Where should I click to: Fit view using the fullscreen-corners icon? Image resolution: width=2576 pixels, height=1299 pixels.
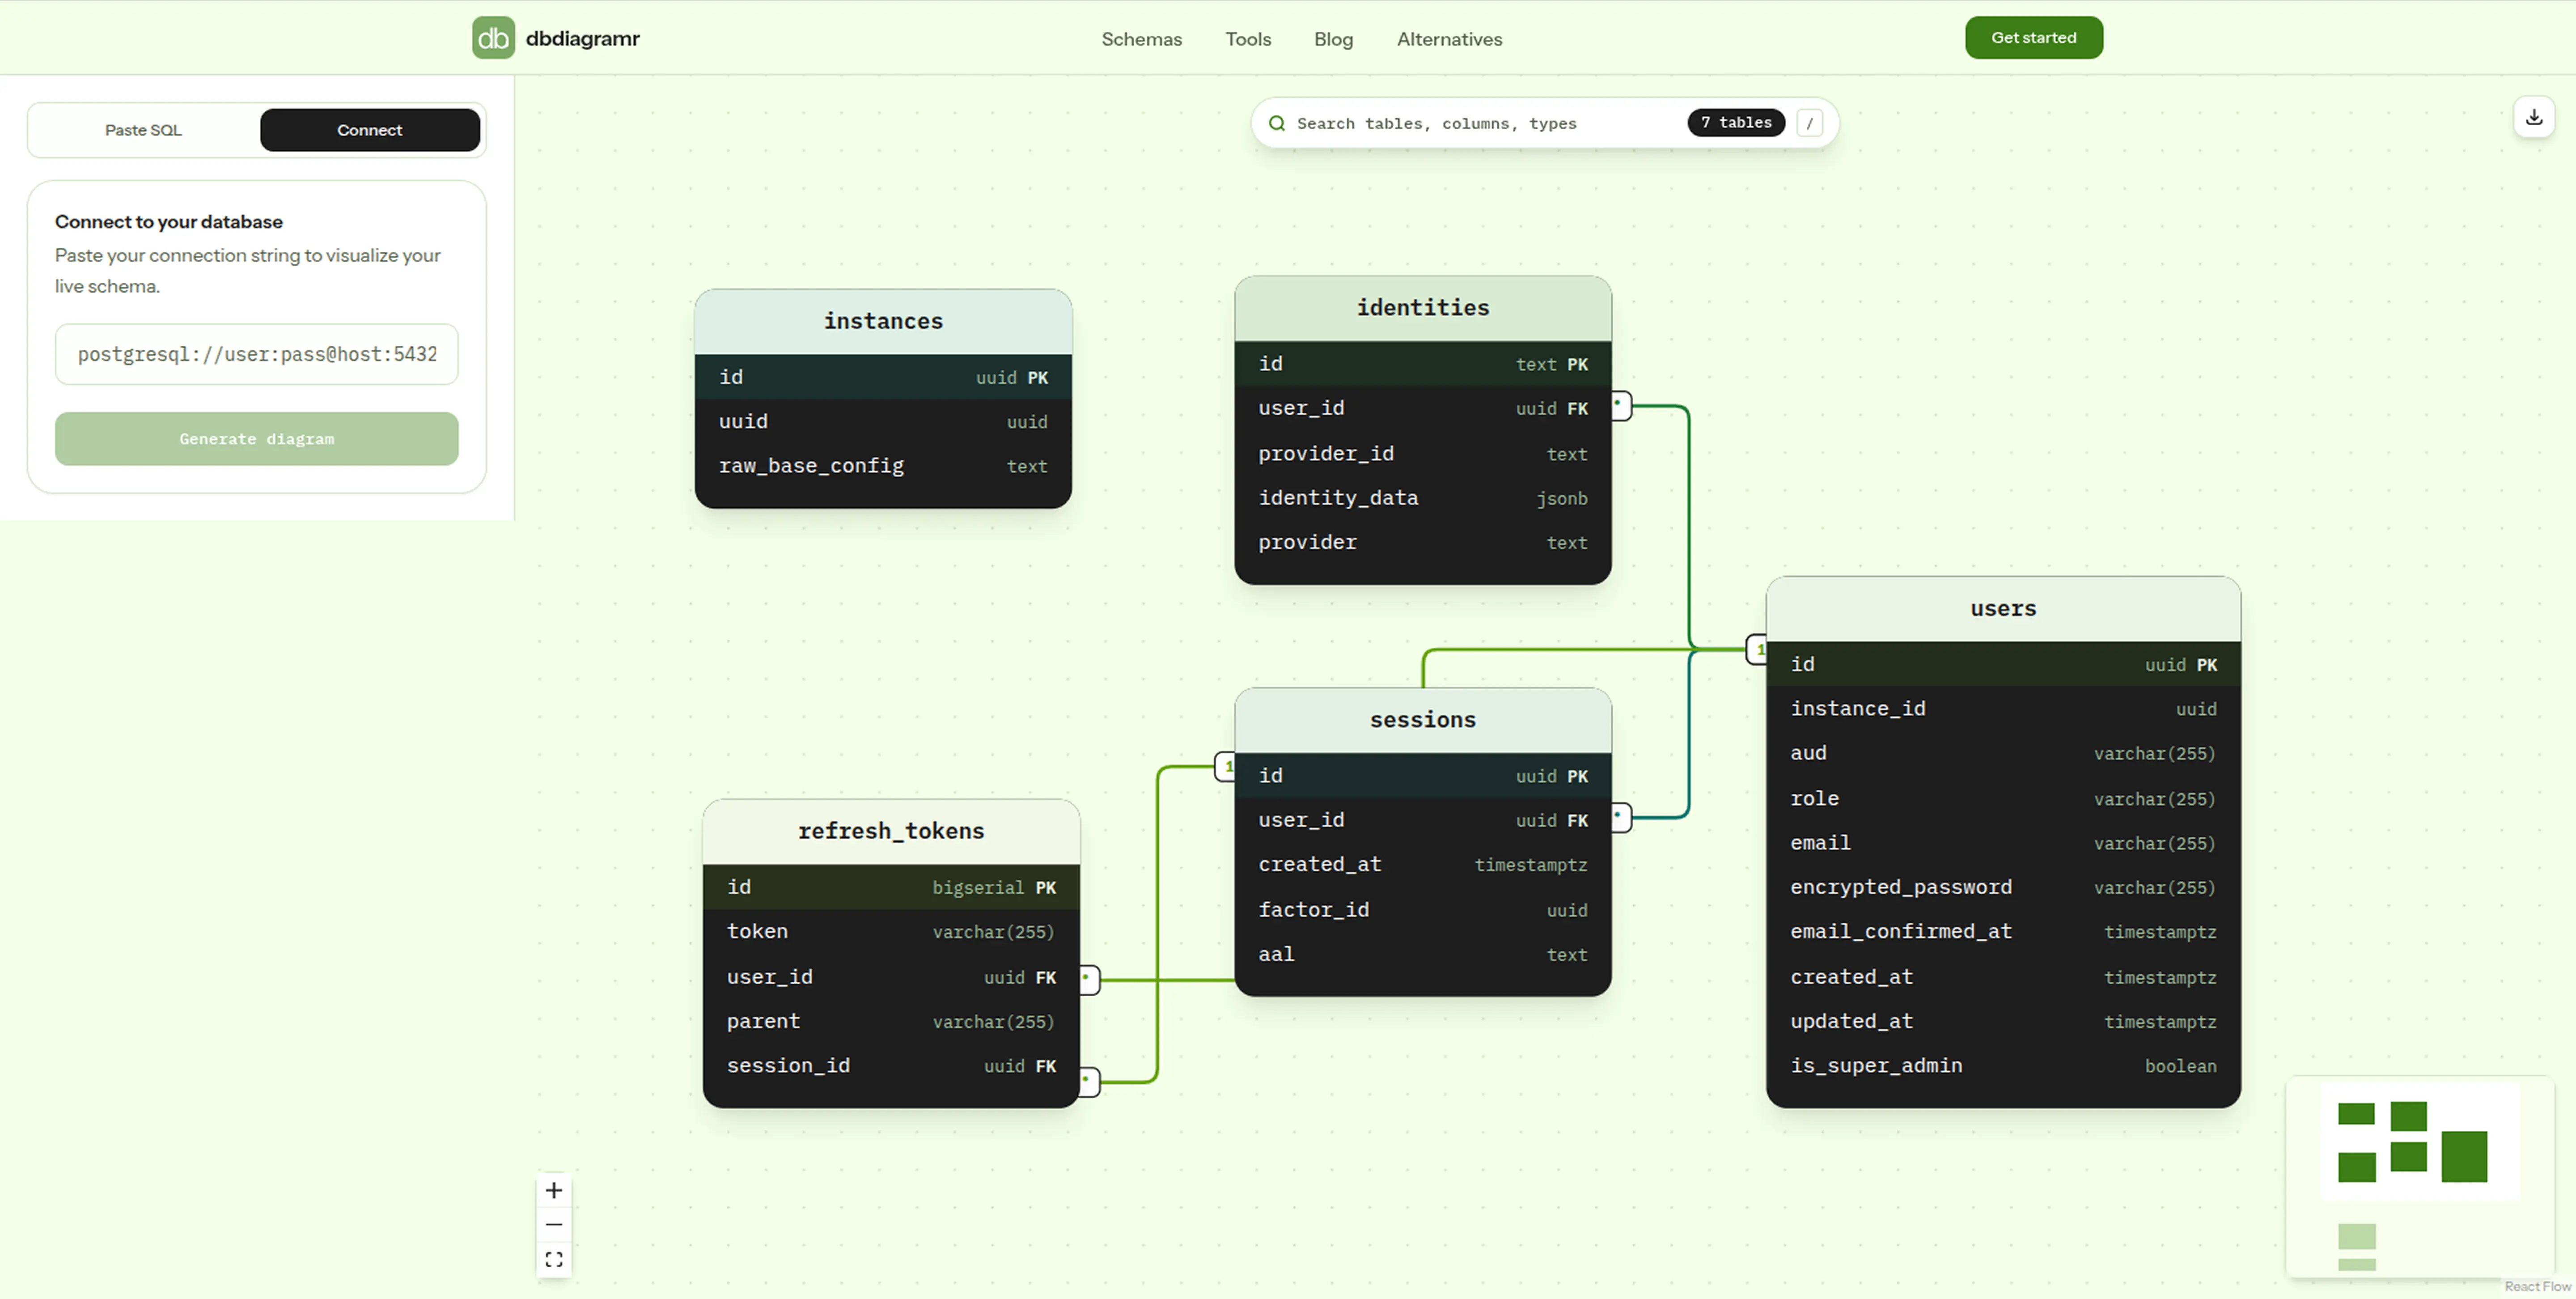click(x=554, y=1259)
